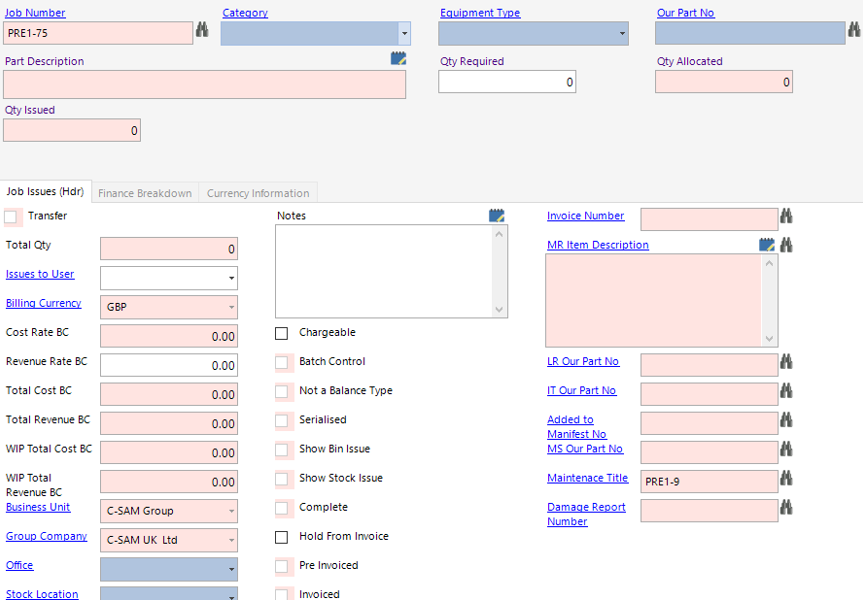Click the Business Unit link label
Viewport: 863px width, 608px height.
click(x=38, y=507)
